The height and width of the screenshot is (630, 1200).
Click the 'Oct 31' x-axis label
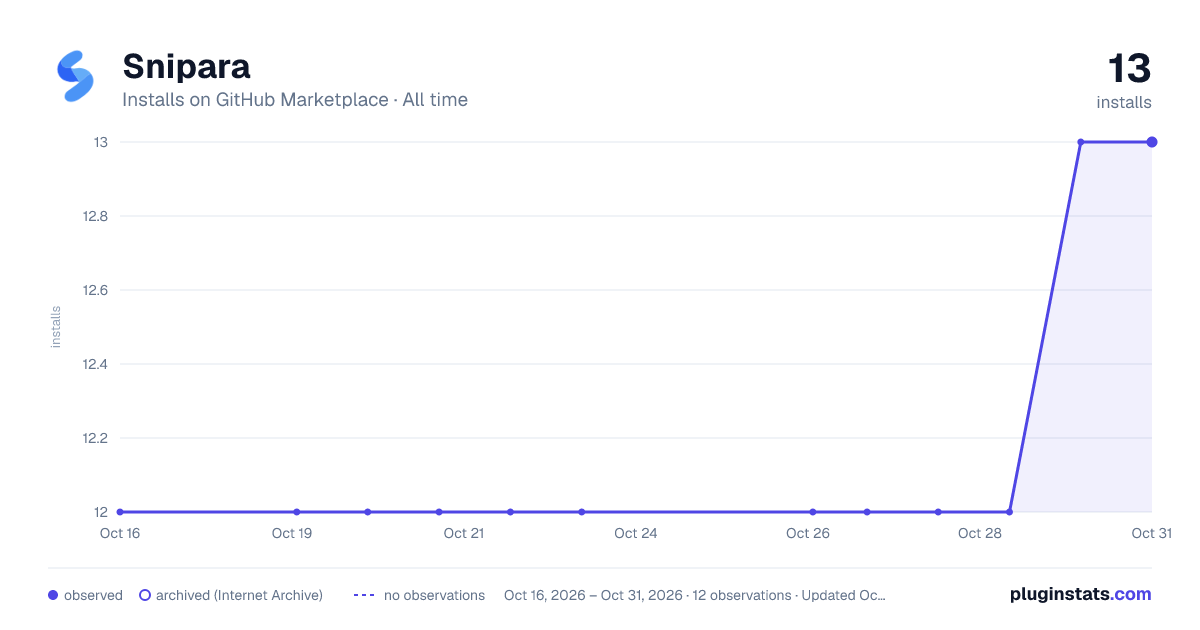(x=1152, y=533)
